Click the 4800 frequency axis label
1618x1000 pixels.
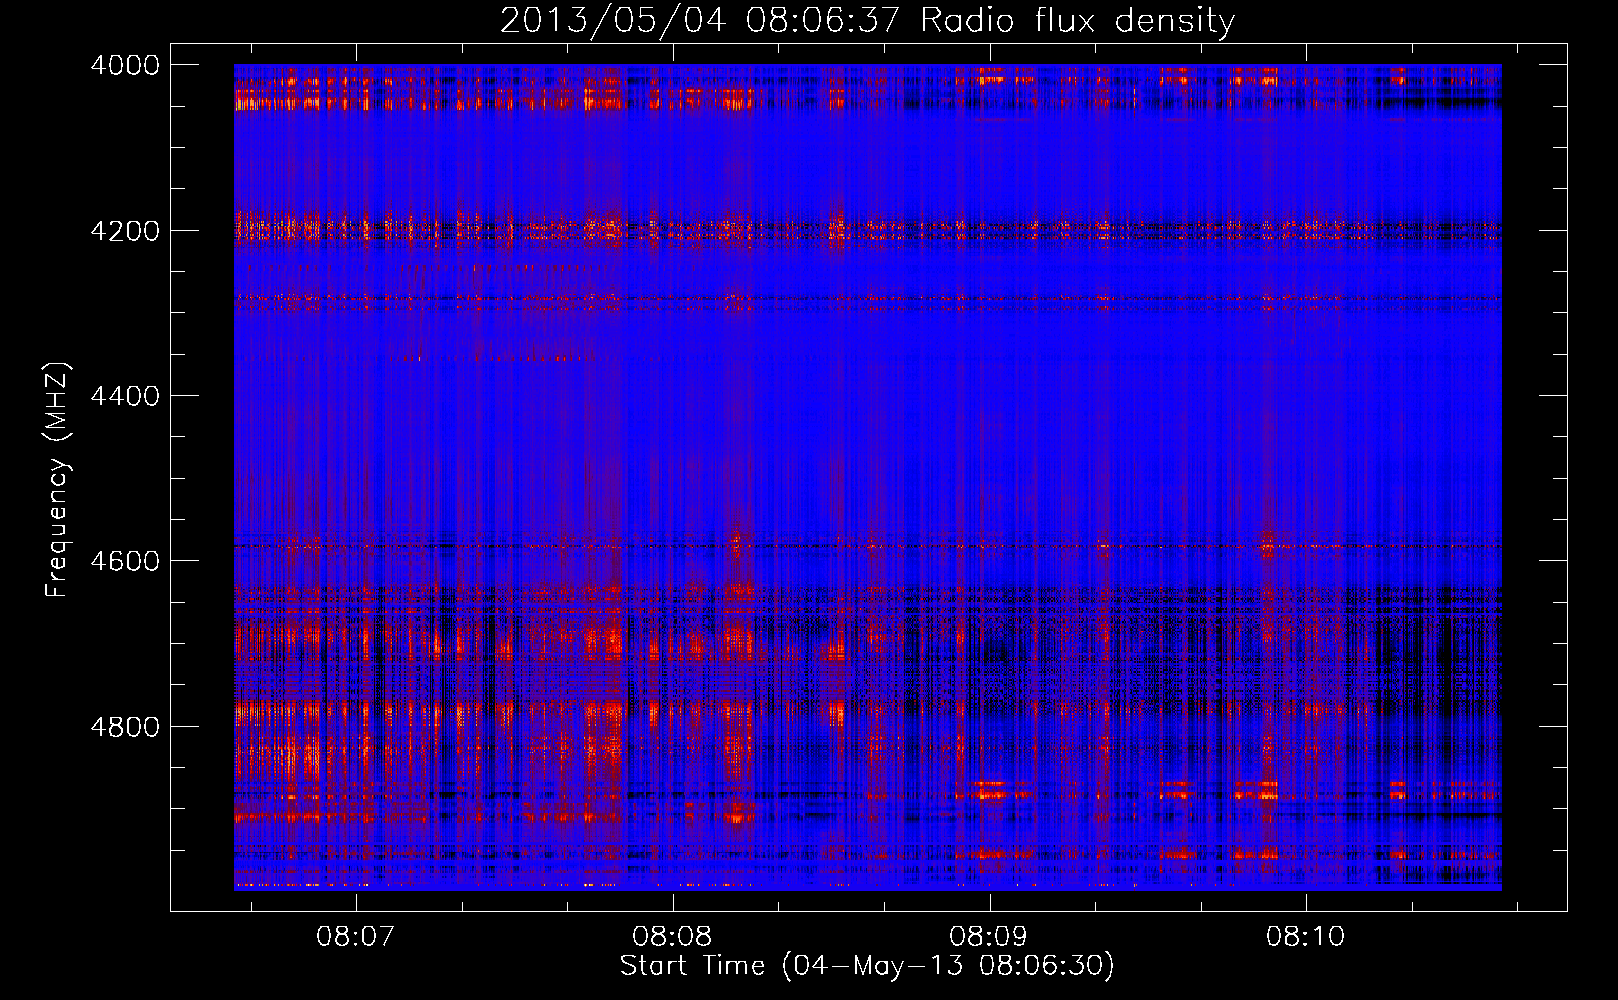125,726
